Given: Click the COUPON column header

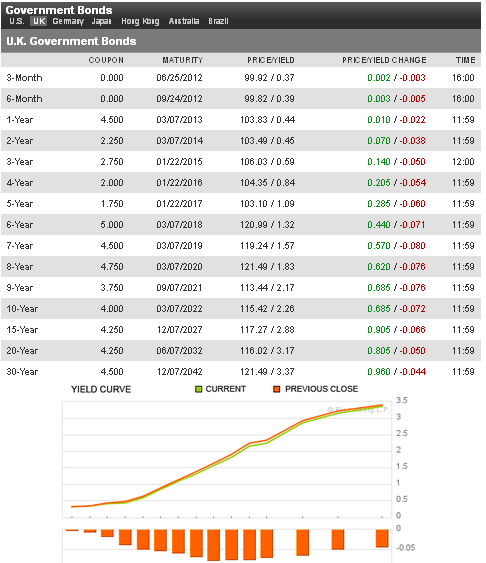Looking at the screenshot, I should (x=106, y=60).
